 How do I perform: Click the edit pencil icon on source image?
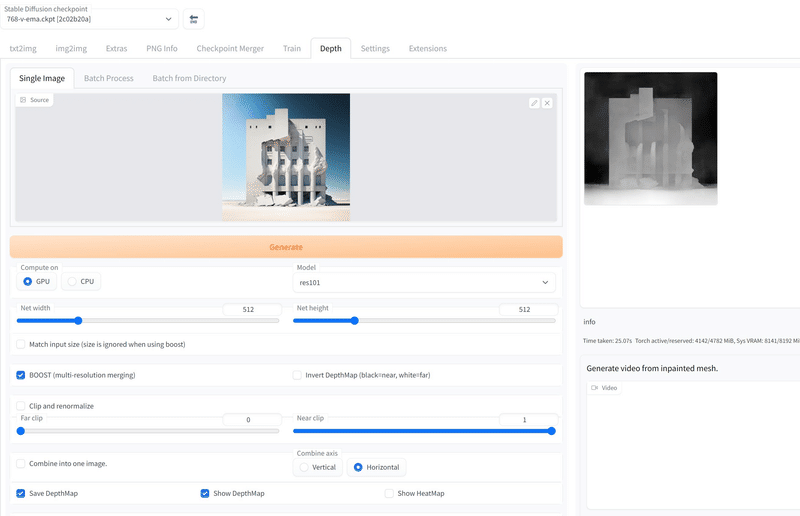tap(534, 103)
